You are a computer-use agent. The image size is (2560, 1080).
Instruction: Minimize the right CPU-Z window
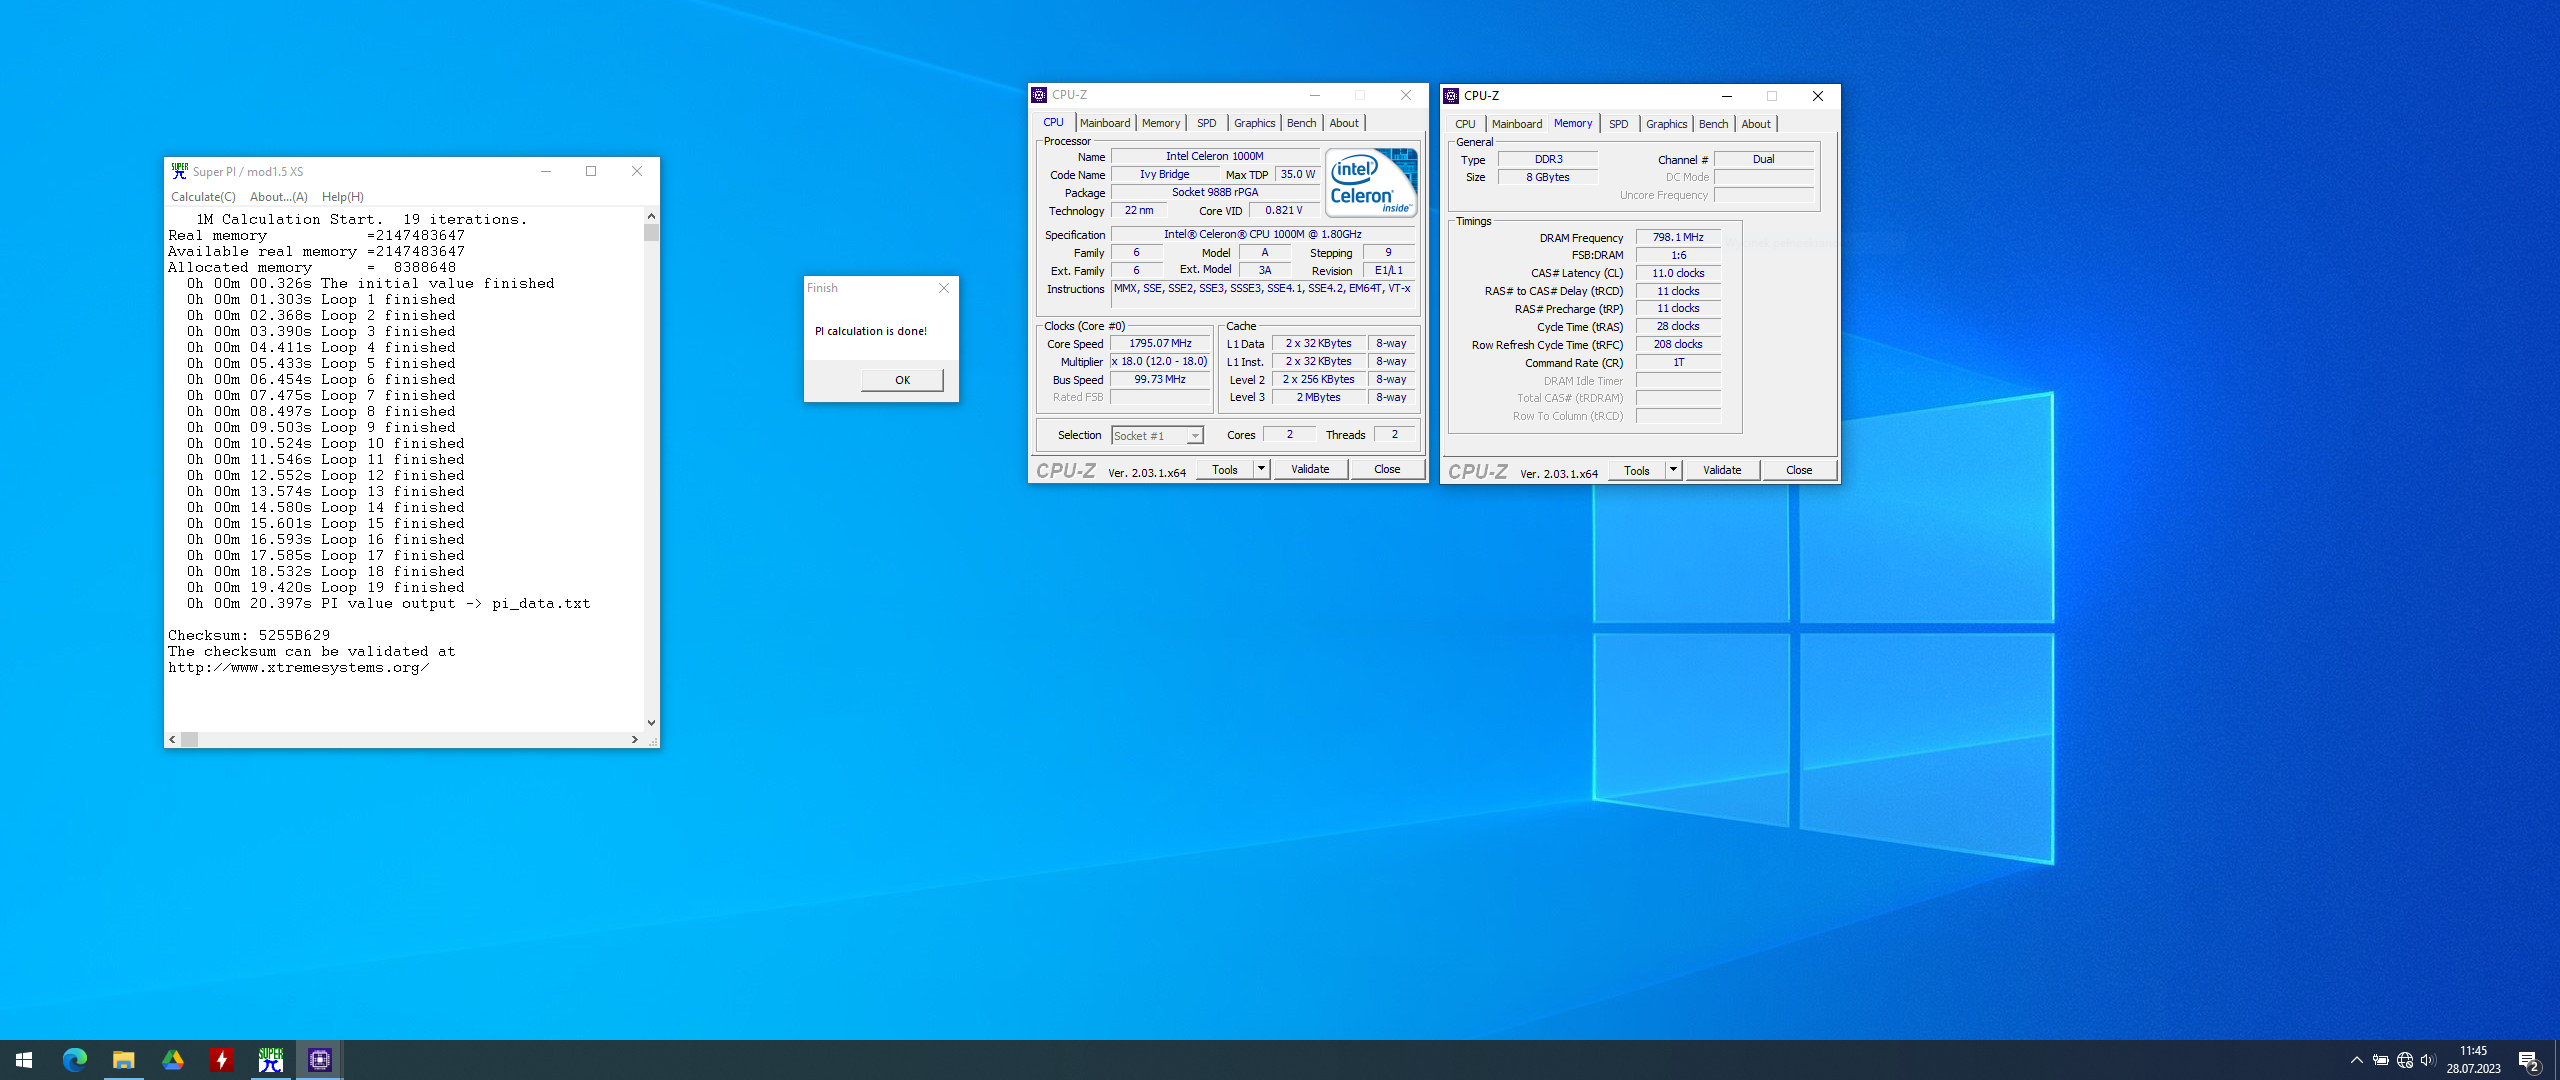coord(1727,96)
